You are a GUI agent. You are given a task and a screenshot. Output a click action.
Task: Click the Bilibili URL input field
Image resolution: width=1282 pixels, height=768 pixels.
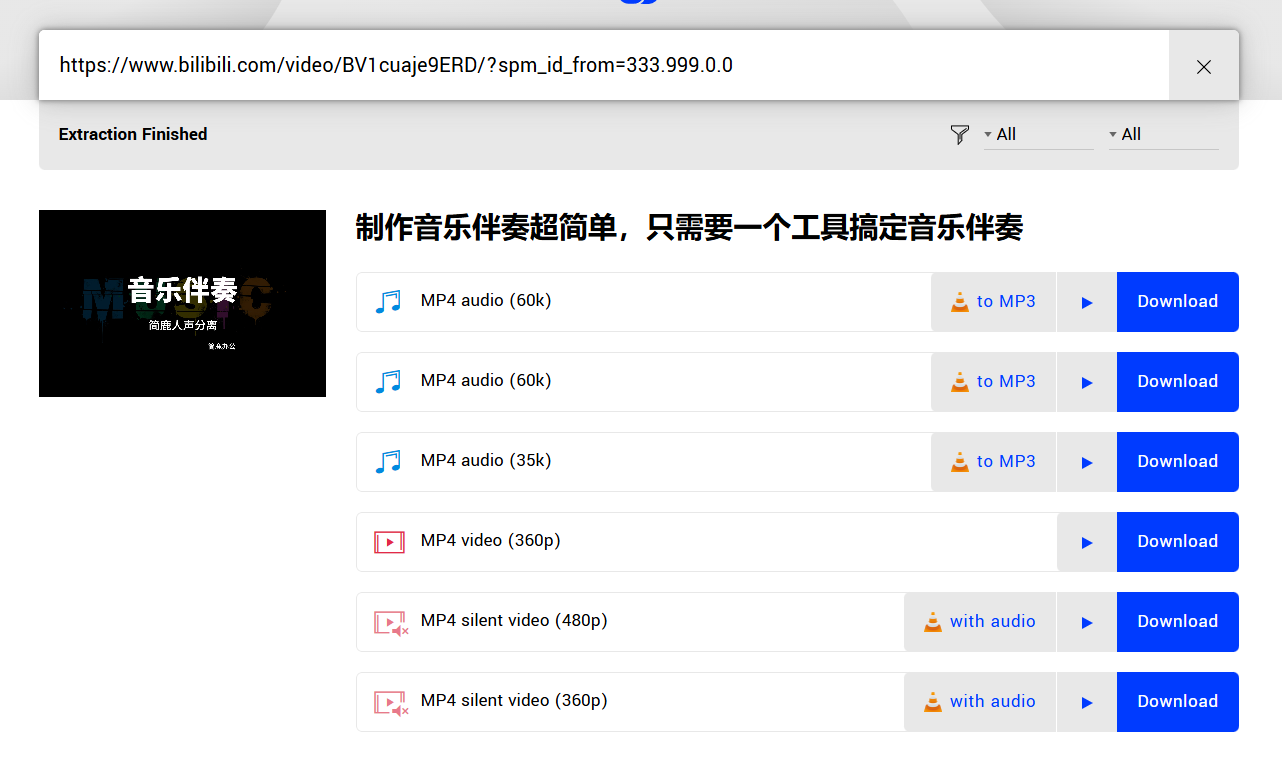coord(600,66)
